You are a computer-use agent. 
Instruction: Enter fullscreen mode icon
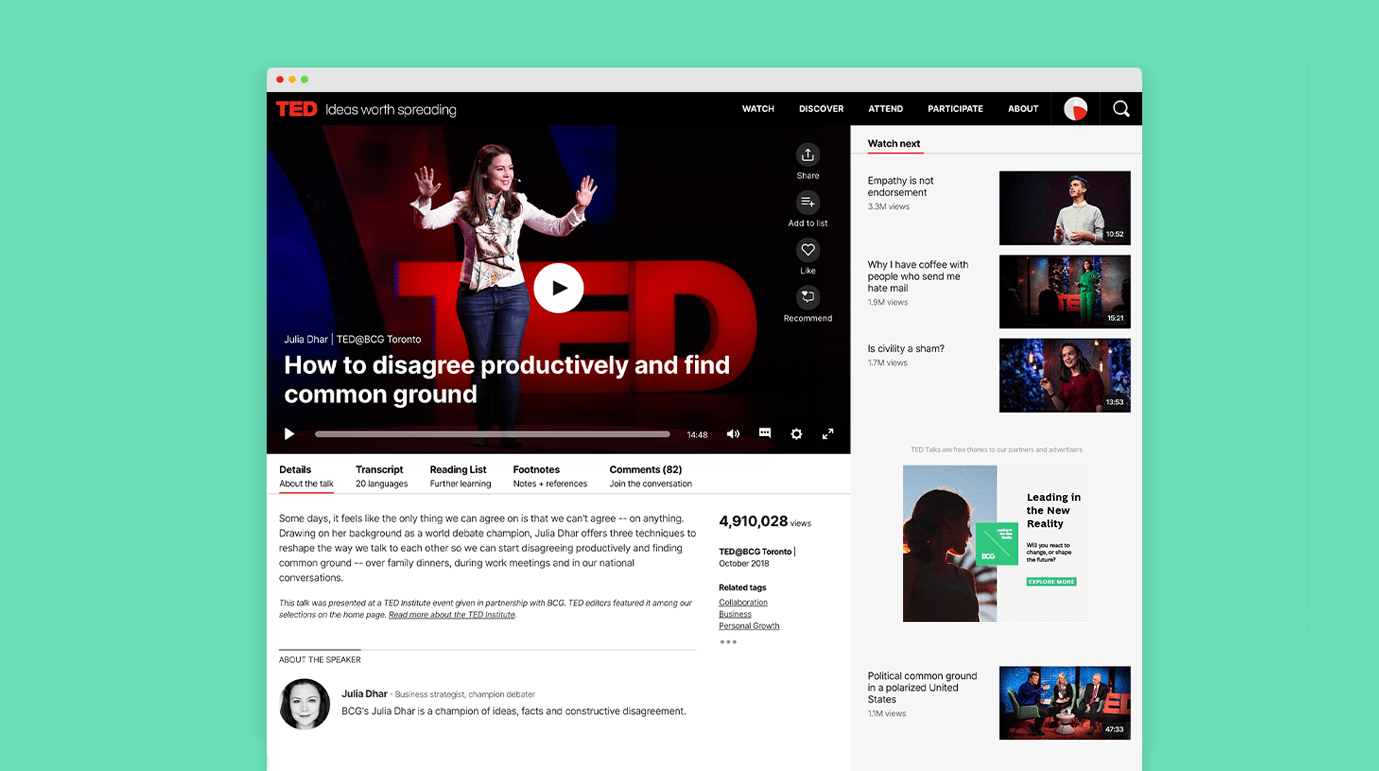[x=828, y=434]
